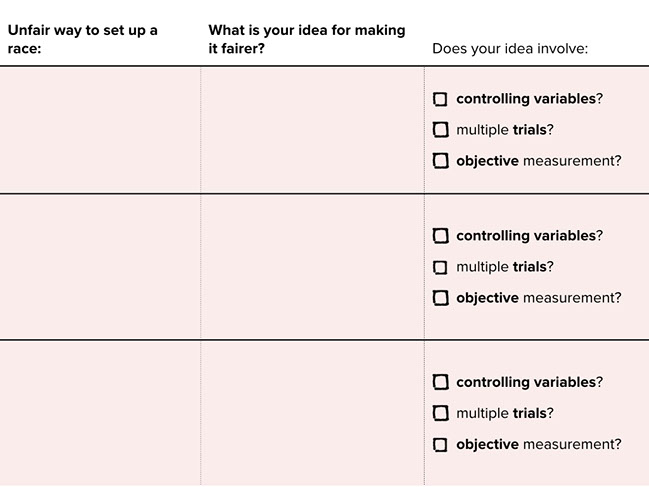Check objective measurement in first row
The width and height of the screenshot is (649, 487).
click(x=440, y=161)
